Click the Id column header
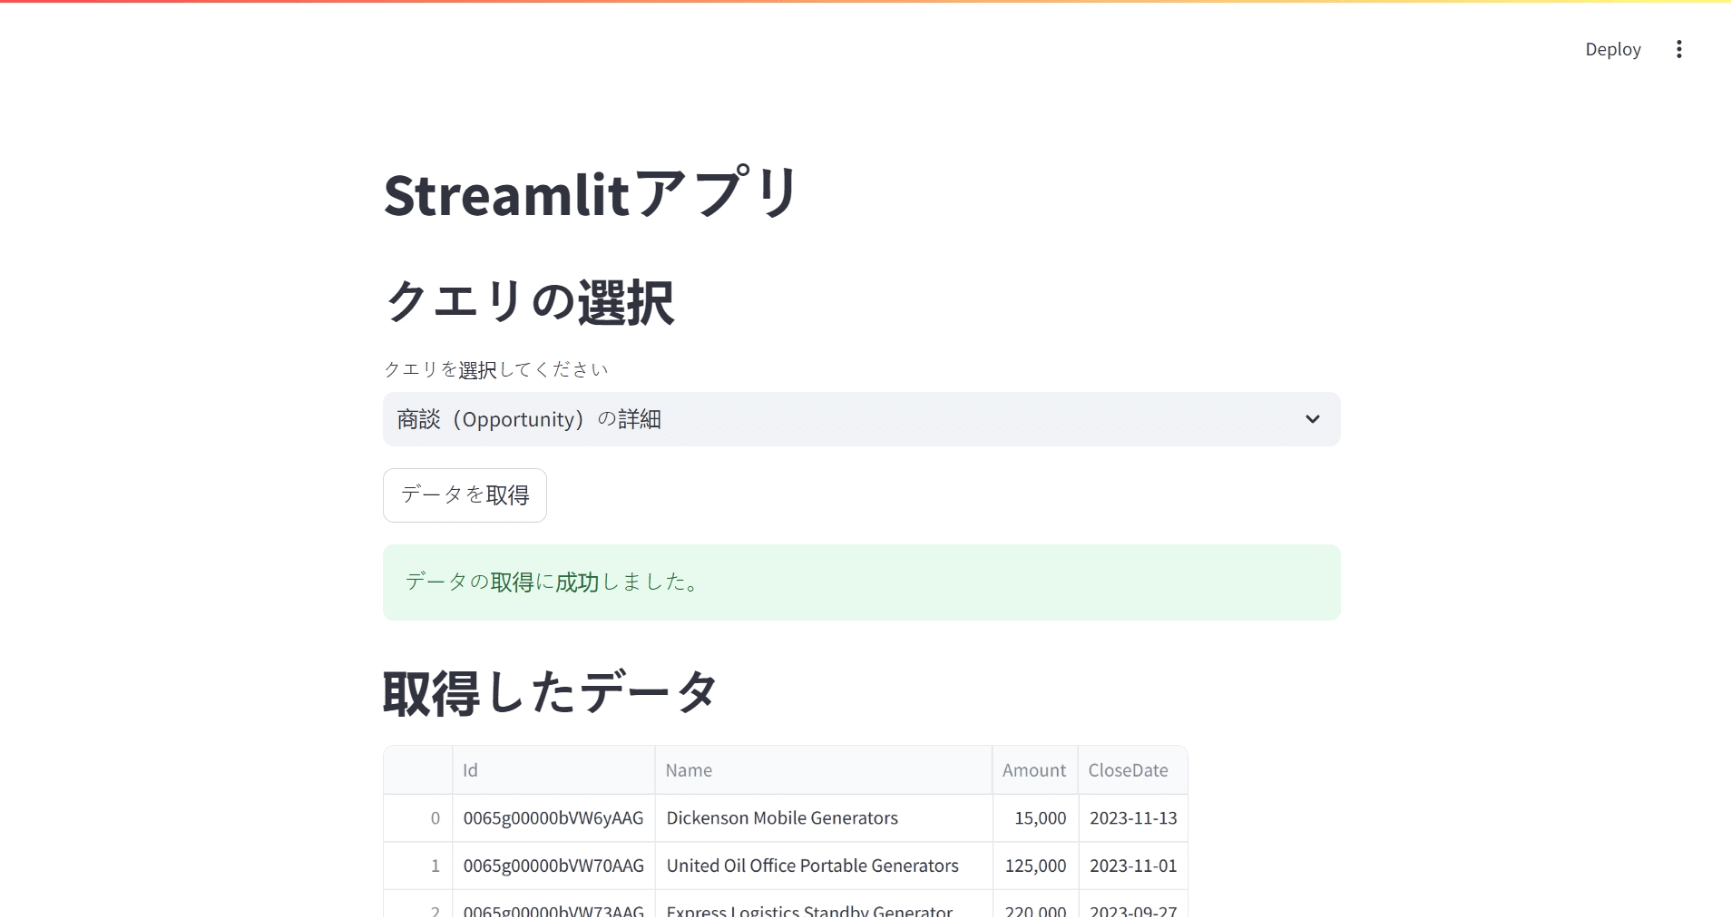 [553, 770]
